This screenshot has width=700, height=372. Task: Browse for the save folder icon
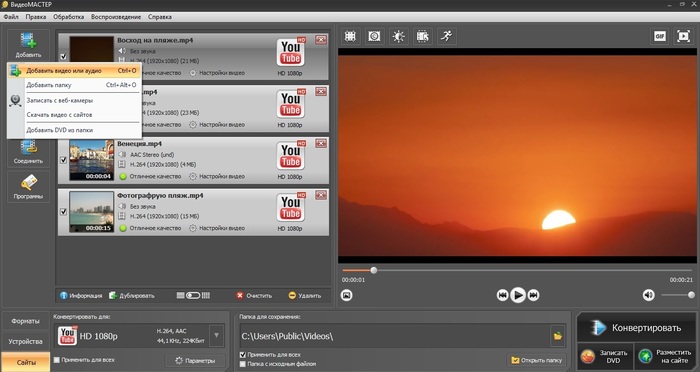[558, 336]
